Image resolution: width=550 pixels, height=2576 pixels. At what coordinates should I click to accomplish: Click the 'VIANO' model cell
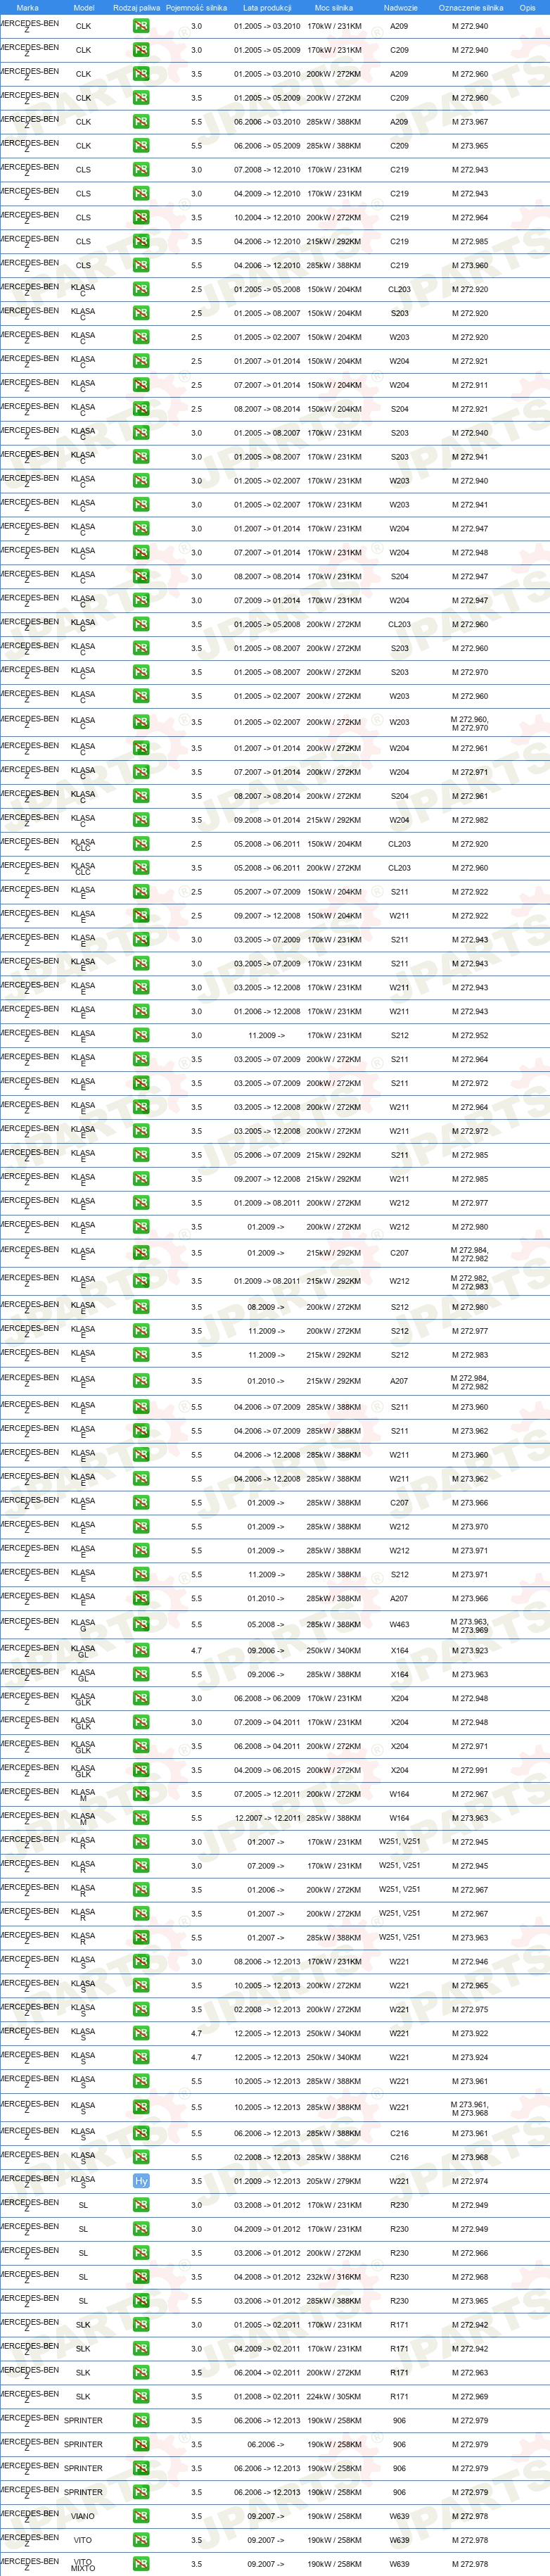pyautogui.click(x=83, y=2517)
